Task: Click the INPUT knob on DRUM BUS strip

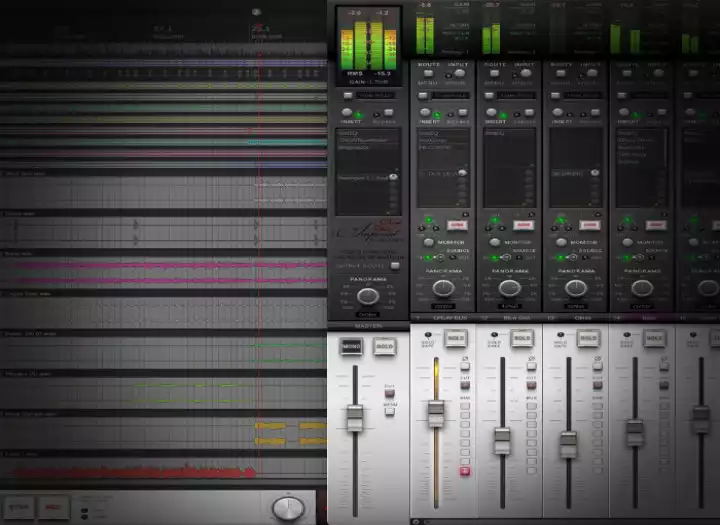Action: 459,73
